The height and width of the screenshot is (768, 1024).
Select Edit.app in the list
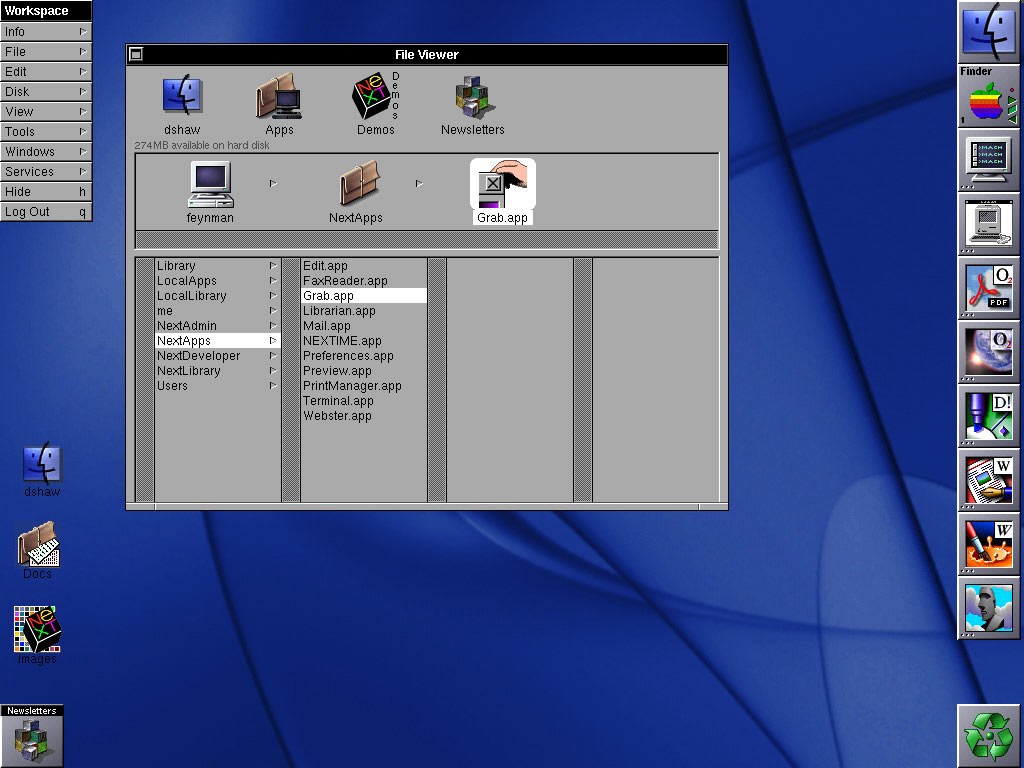point(364,266)
